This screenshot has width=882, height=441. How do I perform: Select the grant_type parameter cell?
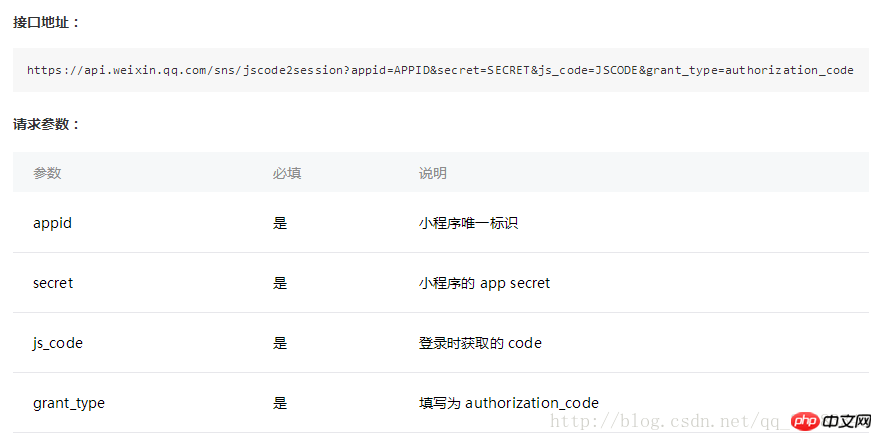coord(69,403)
